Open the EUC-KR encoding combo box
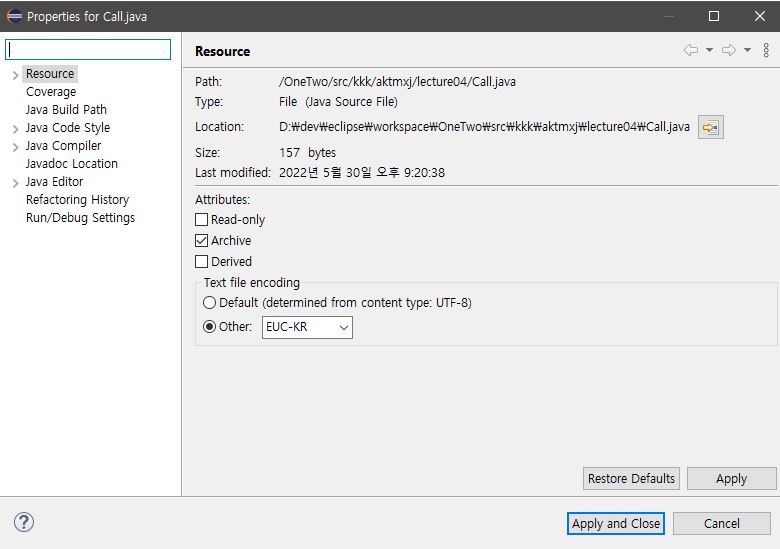780x549 pixels. 307,327
